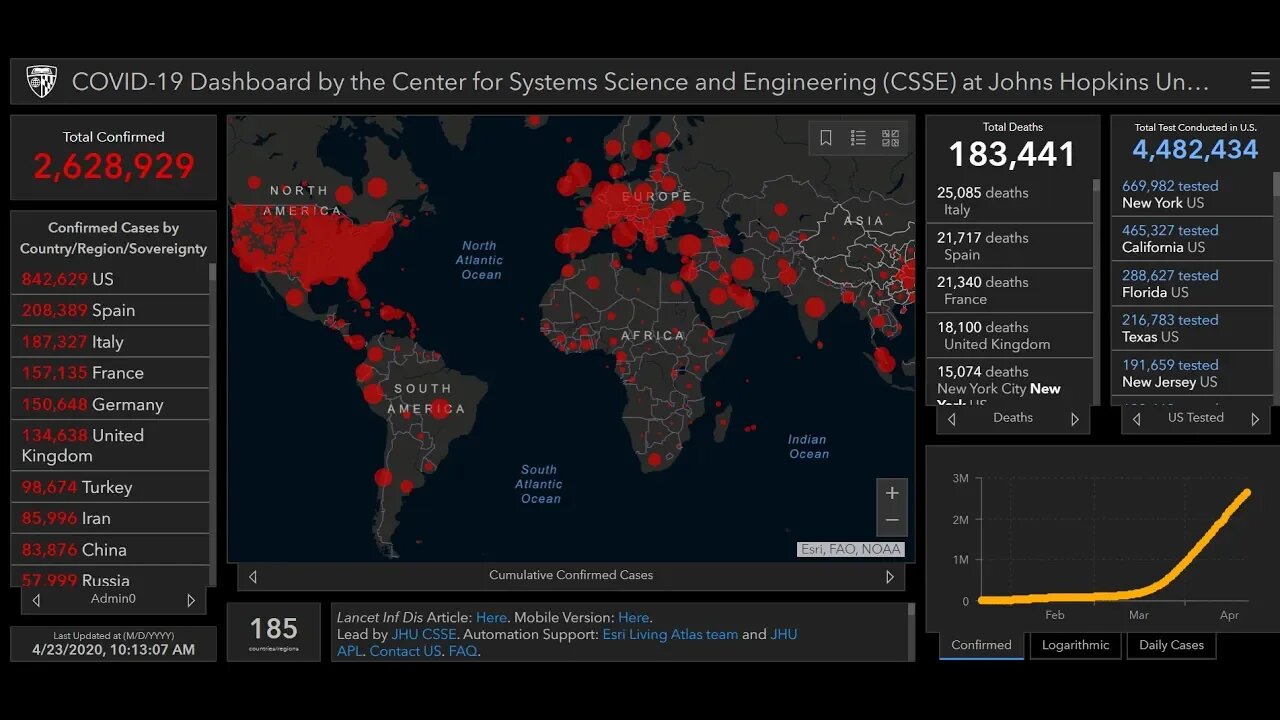Image resolution: width=1280 pixels, height=720 pixels.
Task: Select 288,627 tested Florida row
Action: 1192,284
